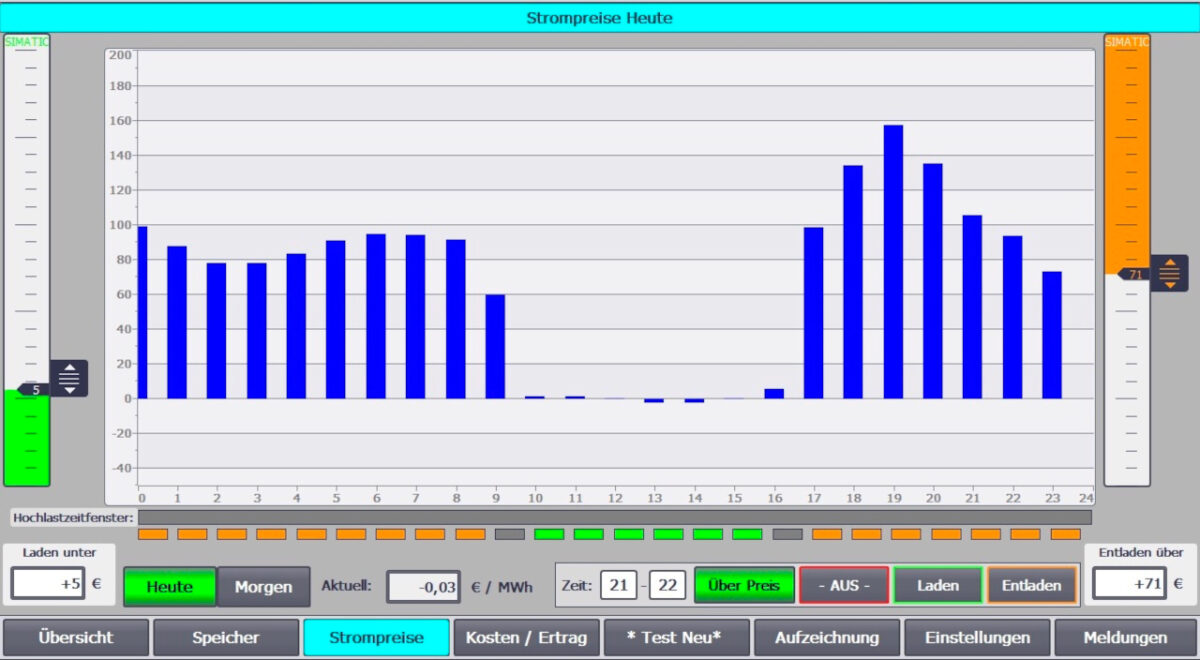The image size is (1200, 660).
Task: Select the gray hour indicator under hour 9
Action: pos(509,534)
